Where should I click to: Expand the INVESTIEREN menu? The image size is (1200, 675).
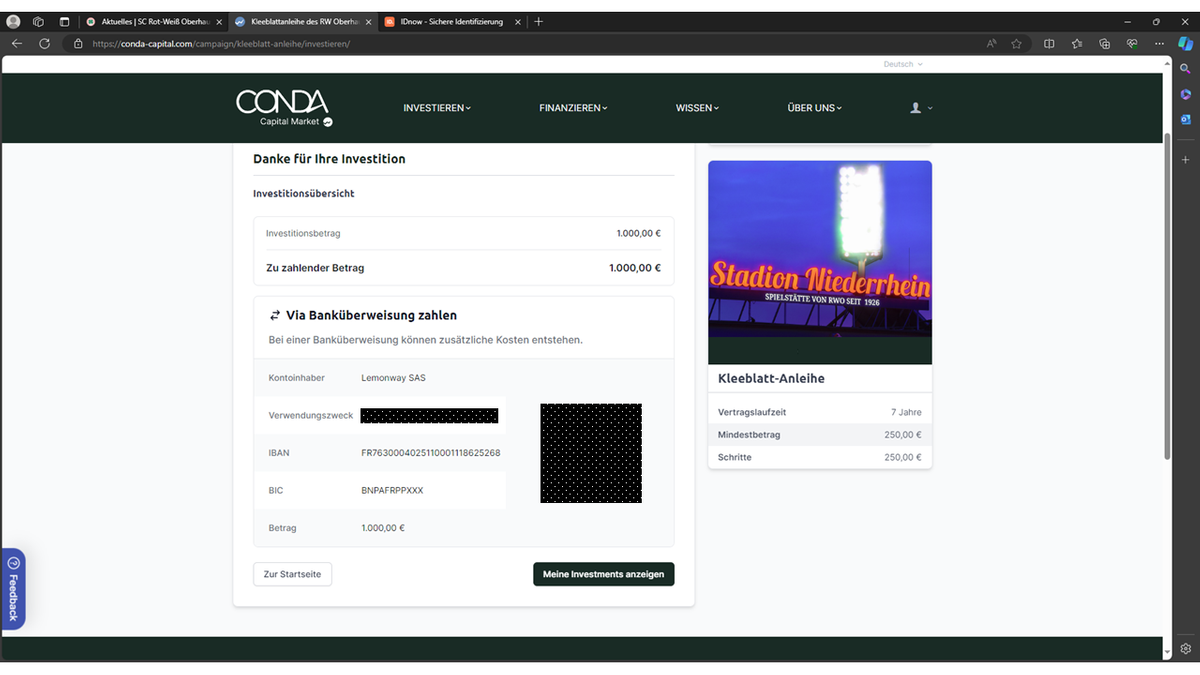pos(437,108)
